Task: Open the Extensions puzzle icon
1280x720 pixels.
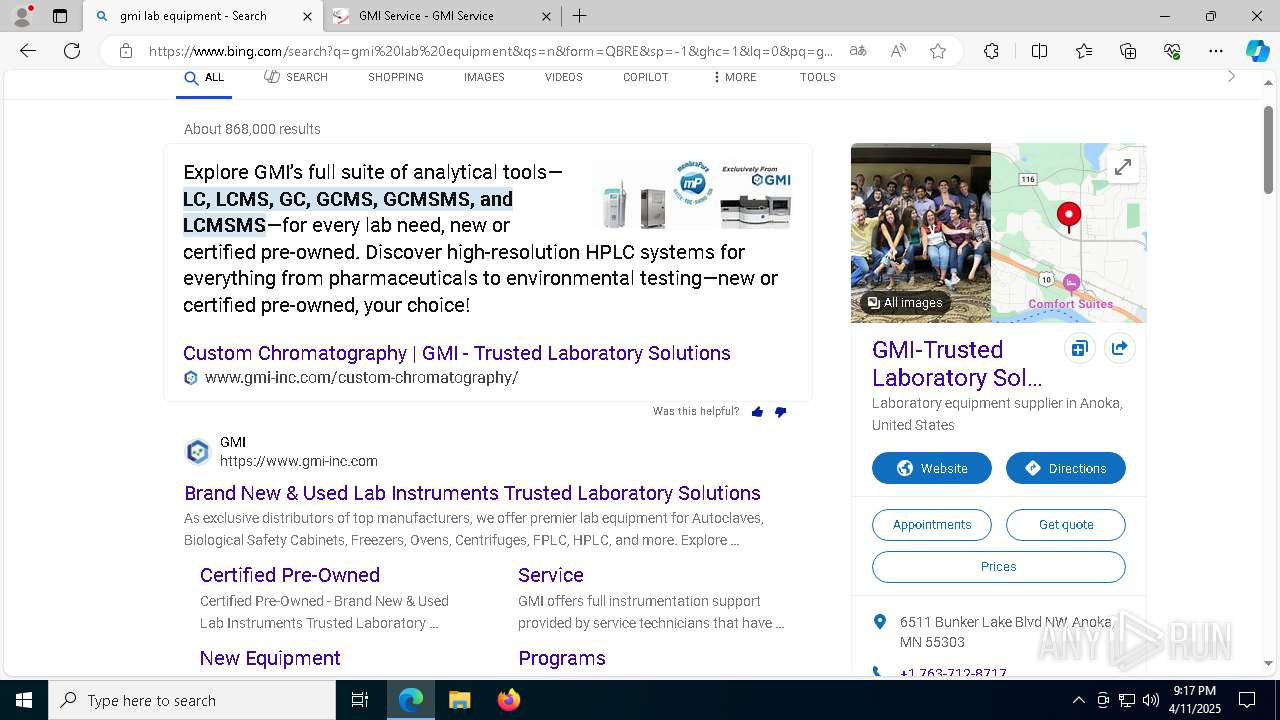Action: (x=991, y=51)
